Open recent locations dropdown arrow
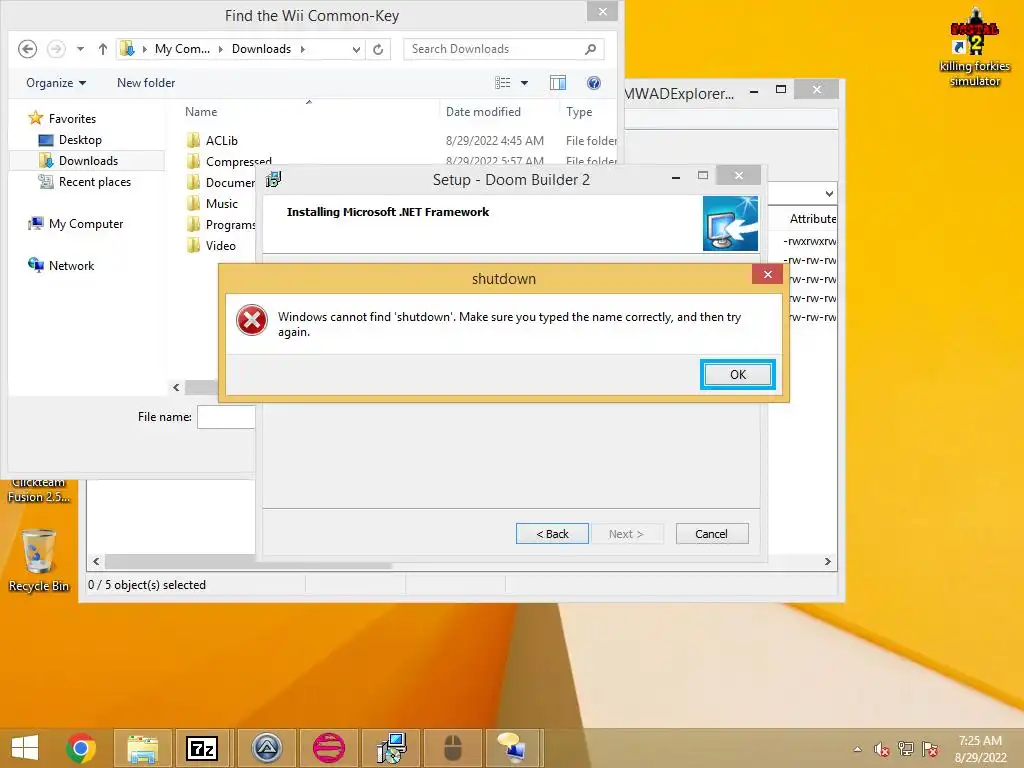The height and width of the screenshot is (768, 1024). (80, 49)
